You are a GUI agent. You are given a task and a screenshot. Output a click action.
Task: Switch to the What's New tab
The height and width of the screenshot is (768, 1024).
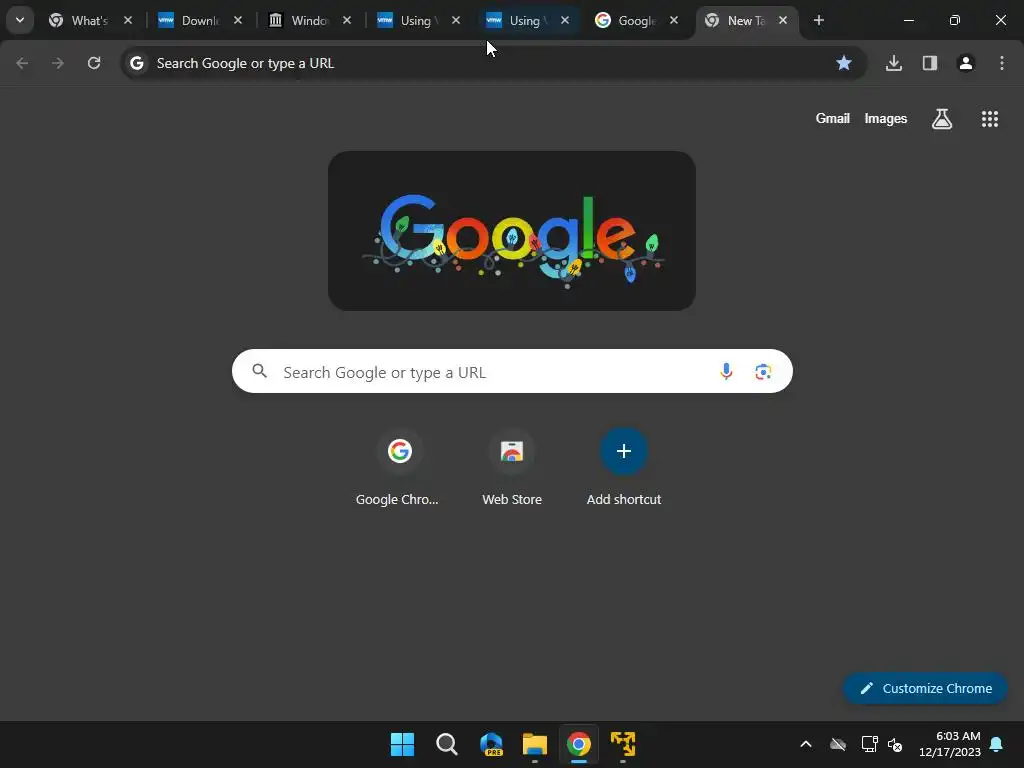click(x=90, y=21)
